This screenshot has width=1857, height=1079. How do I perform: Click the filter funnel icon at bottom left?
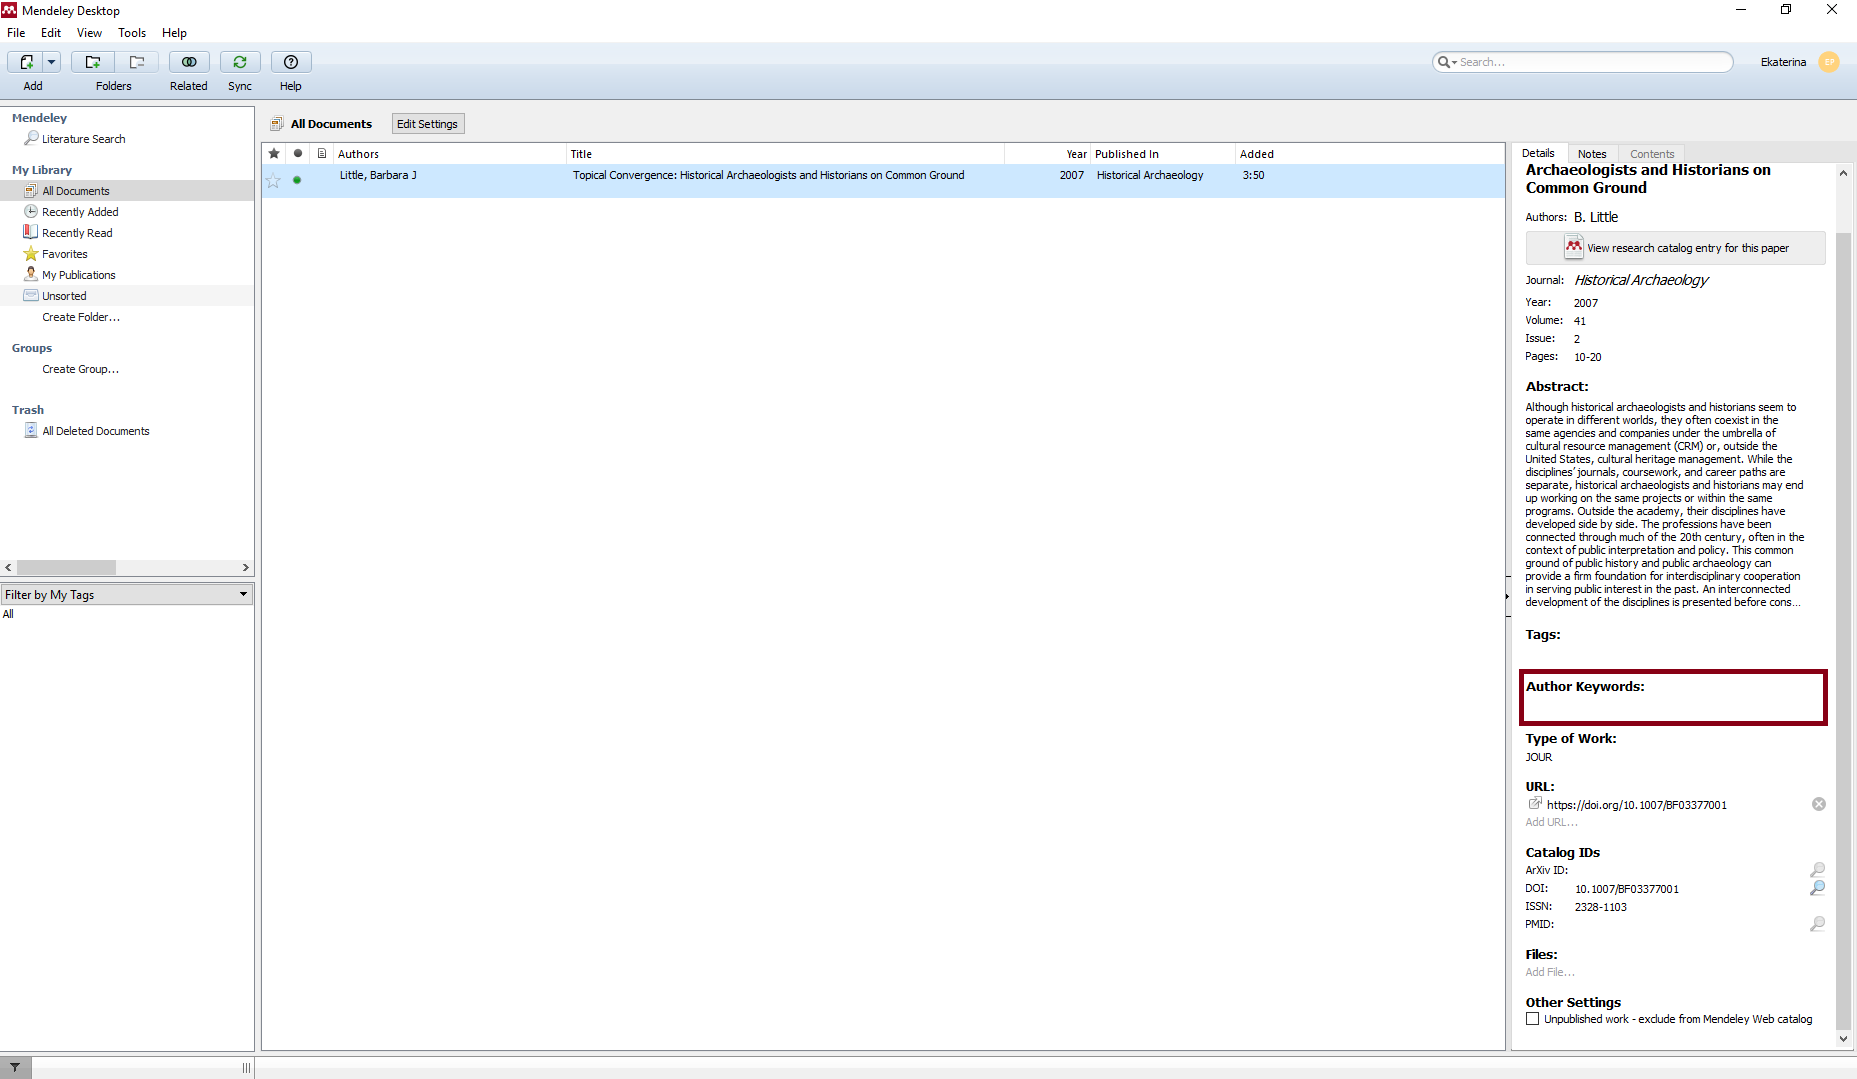tap(15, 1067)
